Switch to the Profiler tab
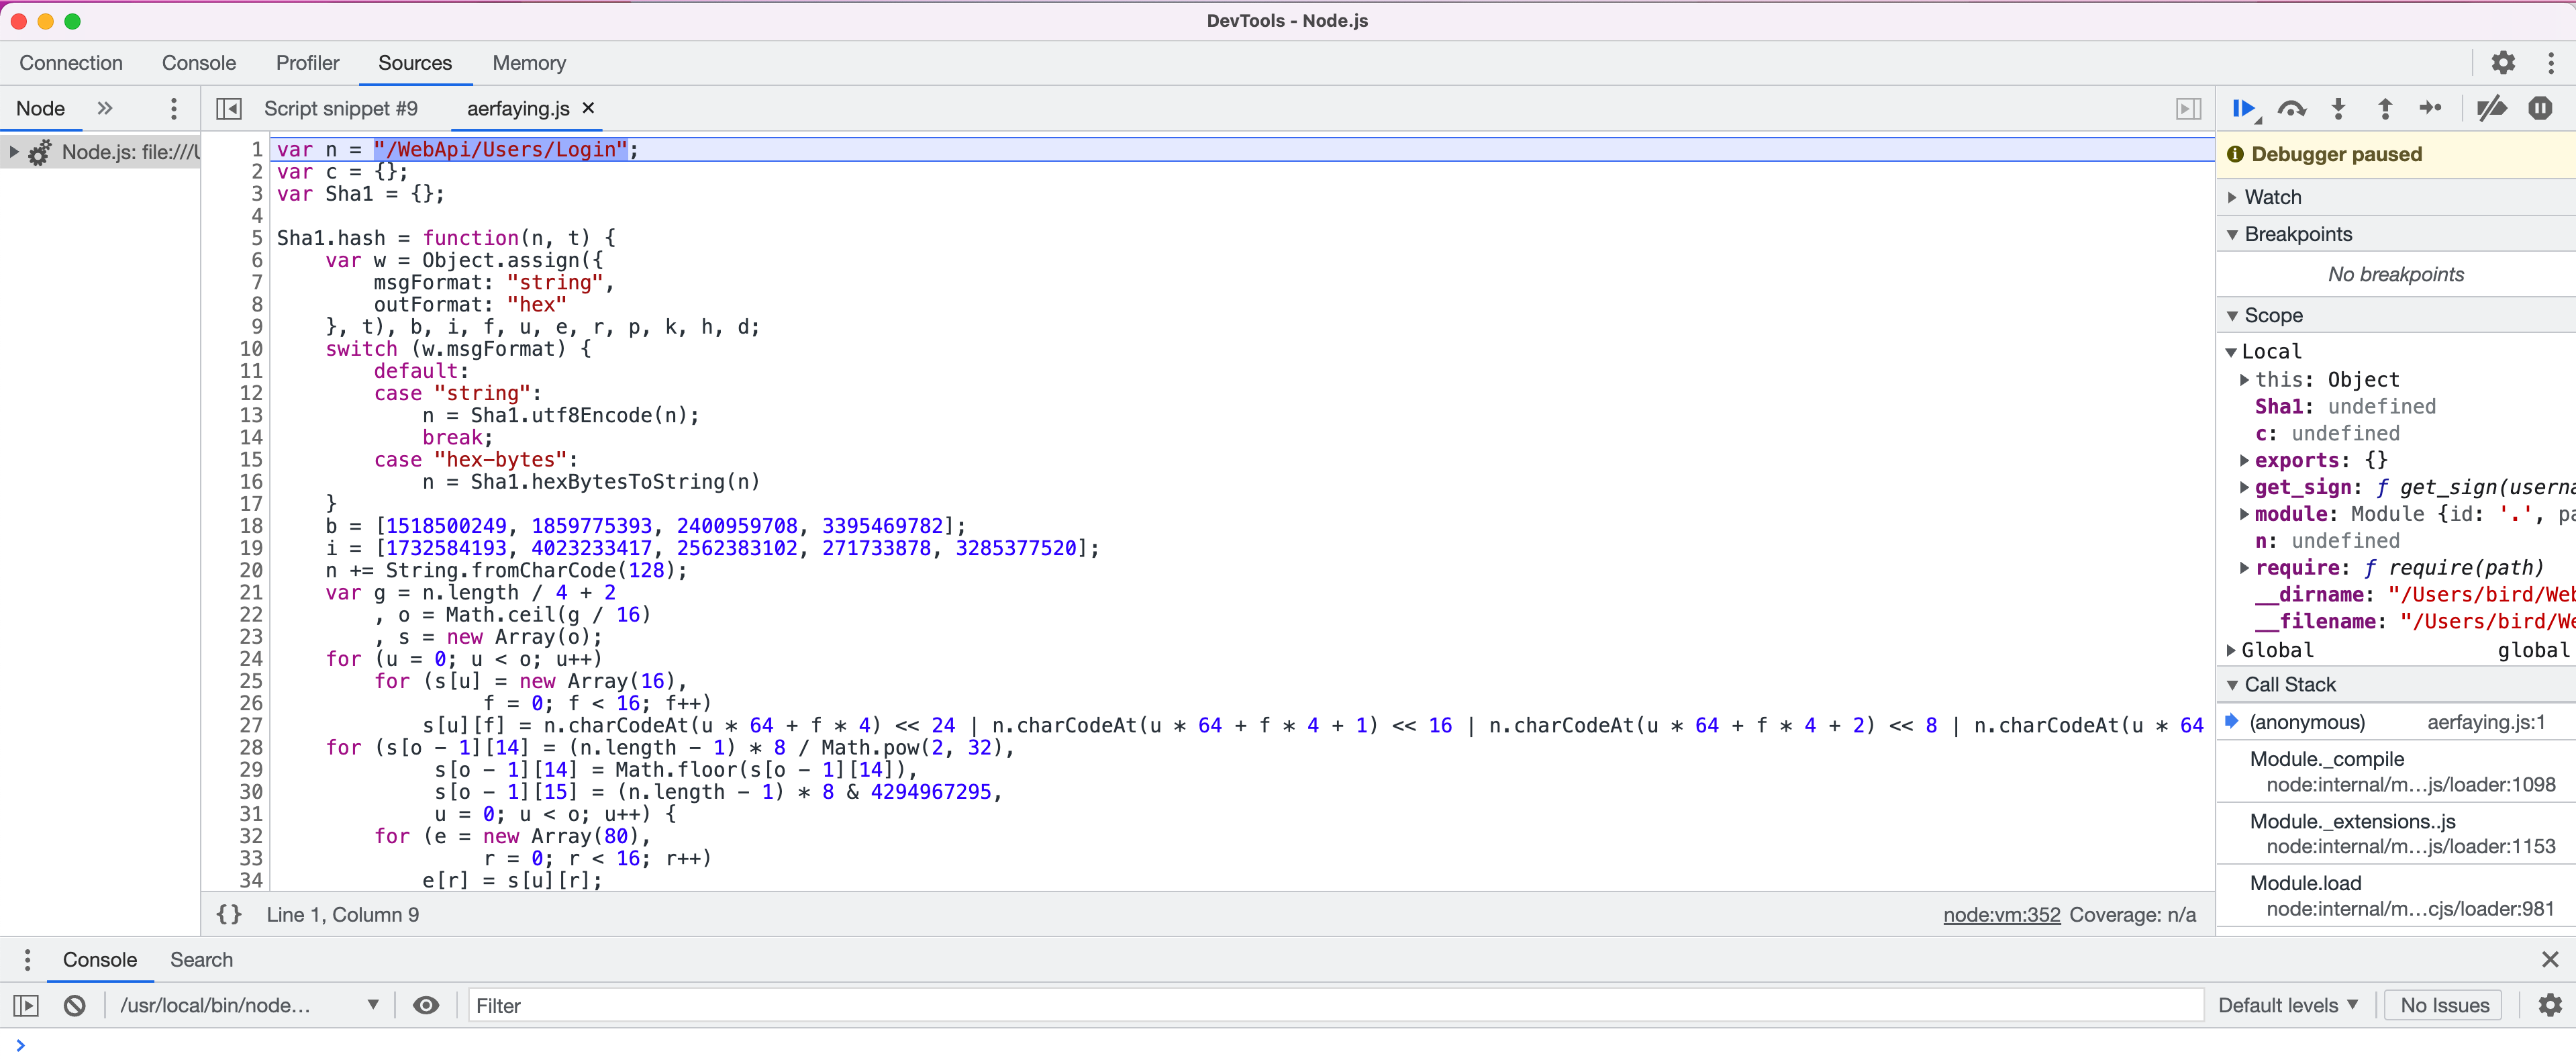 click(307, 63)
